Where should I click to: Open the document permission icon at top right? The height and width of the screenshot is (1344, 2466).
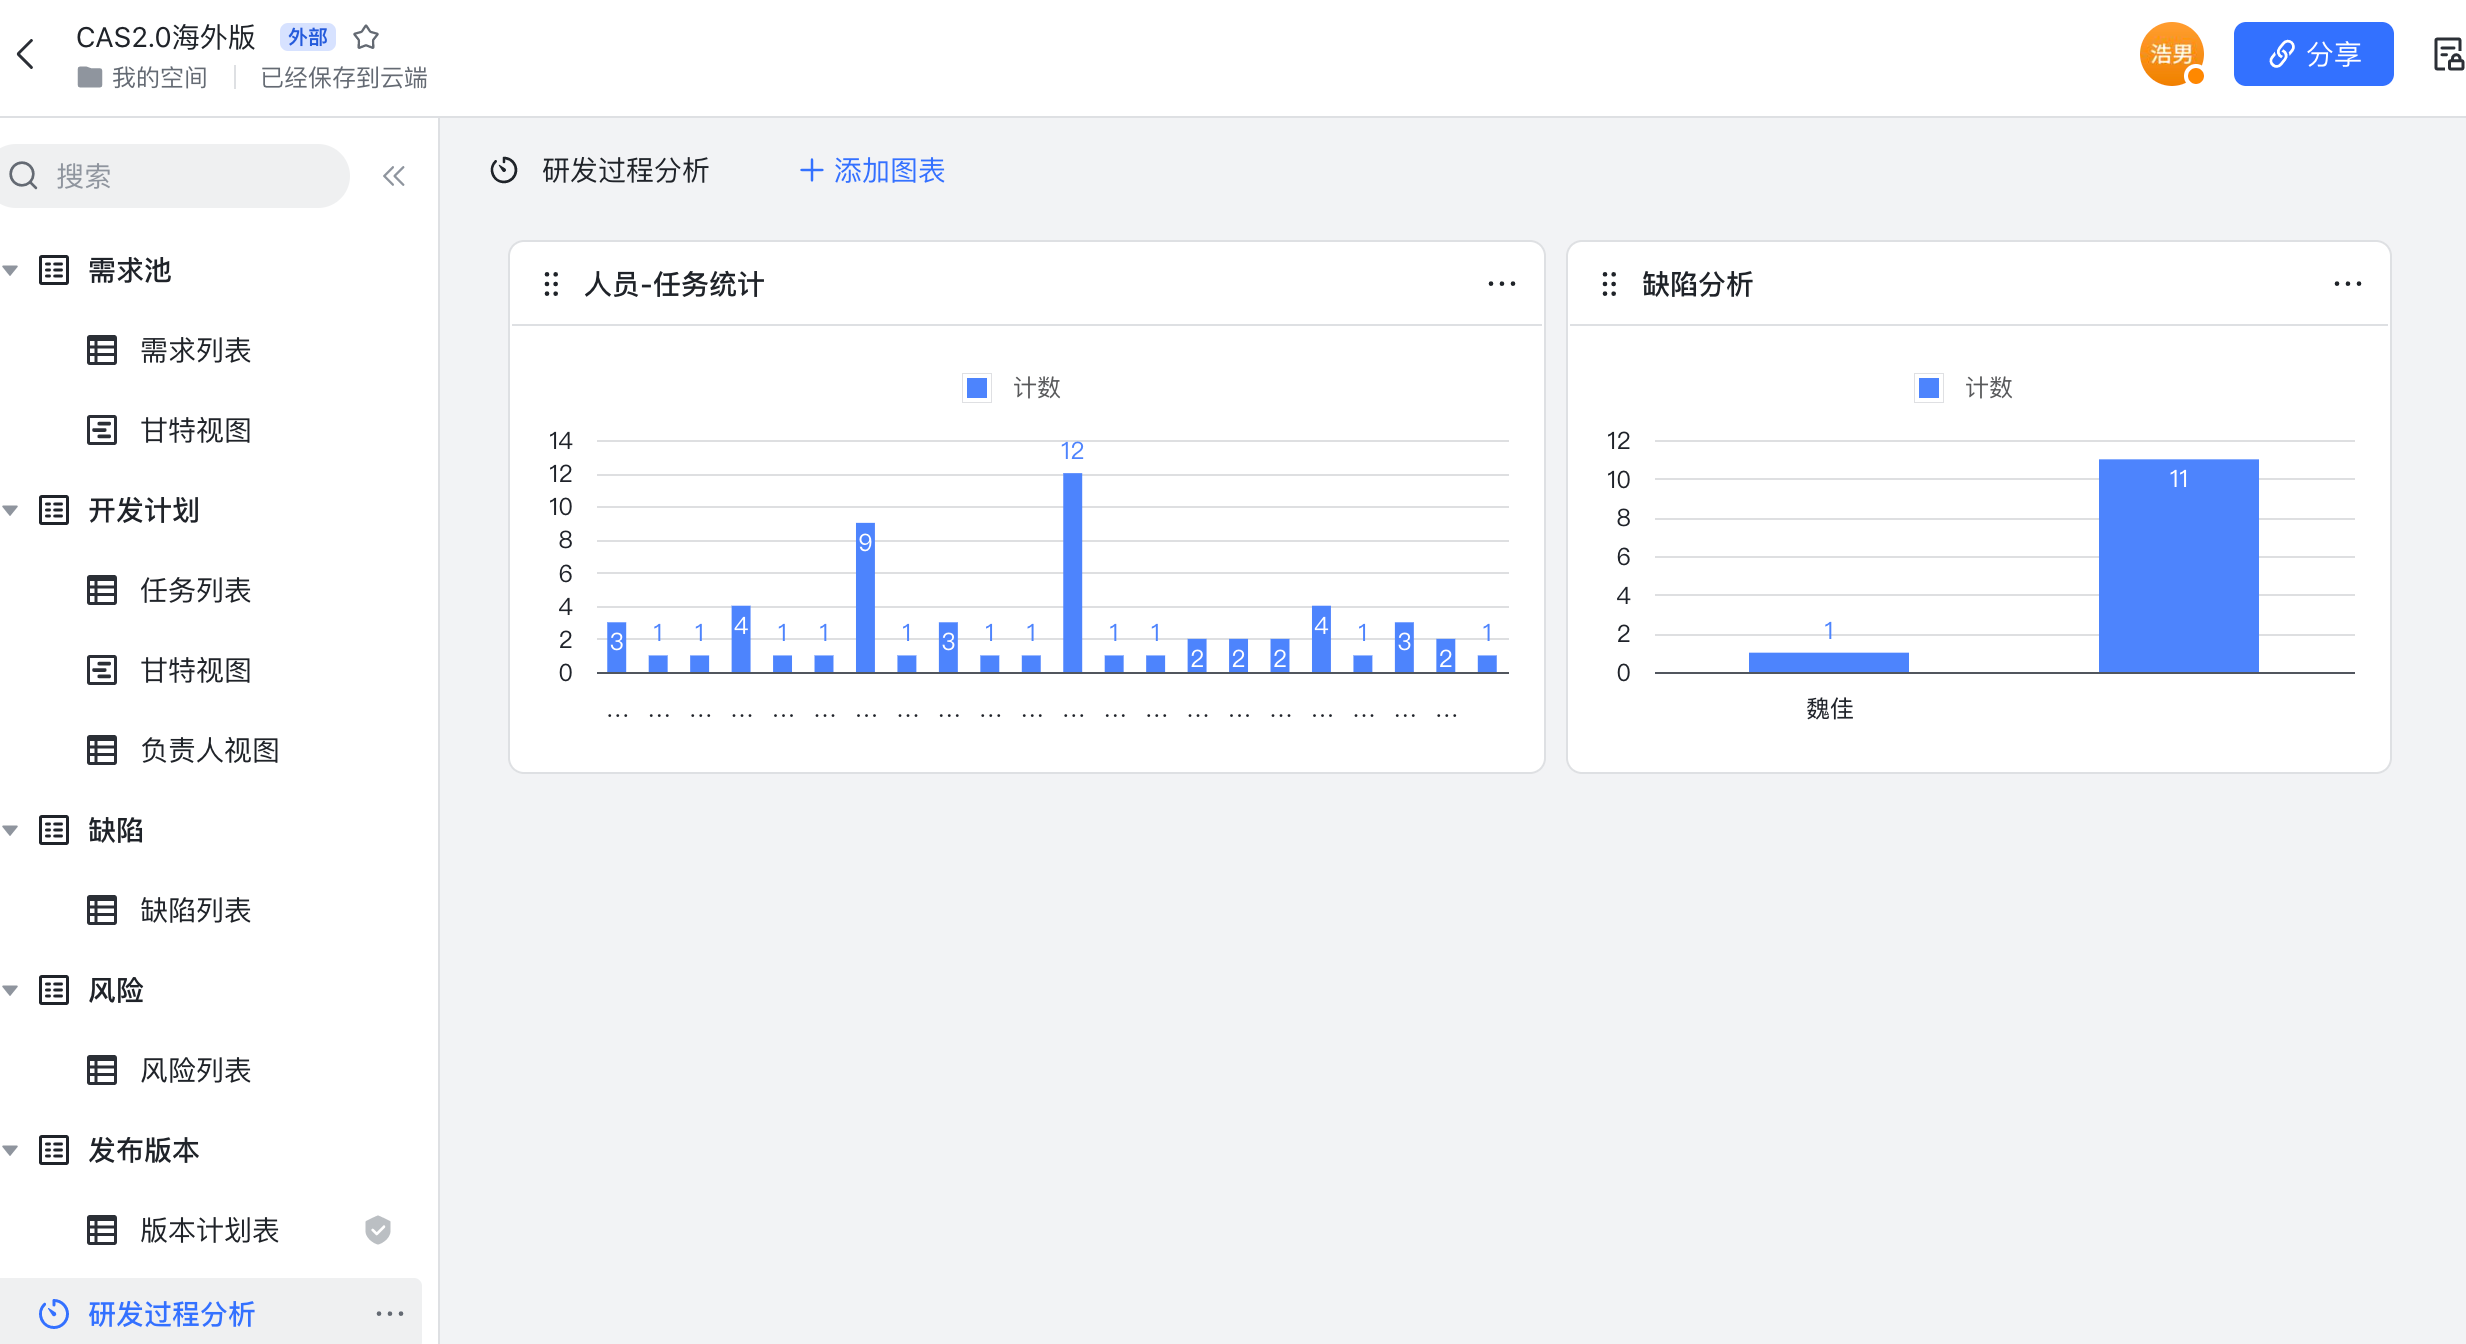[x=2447, y=54]
